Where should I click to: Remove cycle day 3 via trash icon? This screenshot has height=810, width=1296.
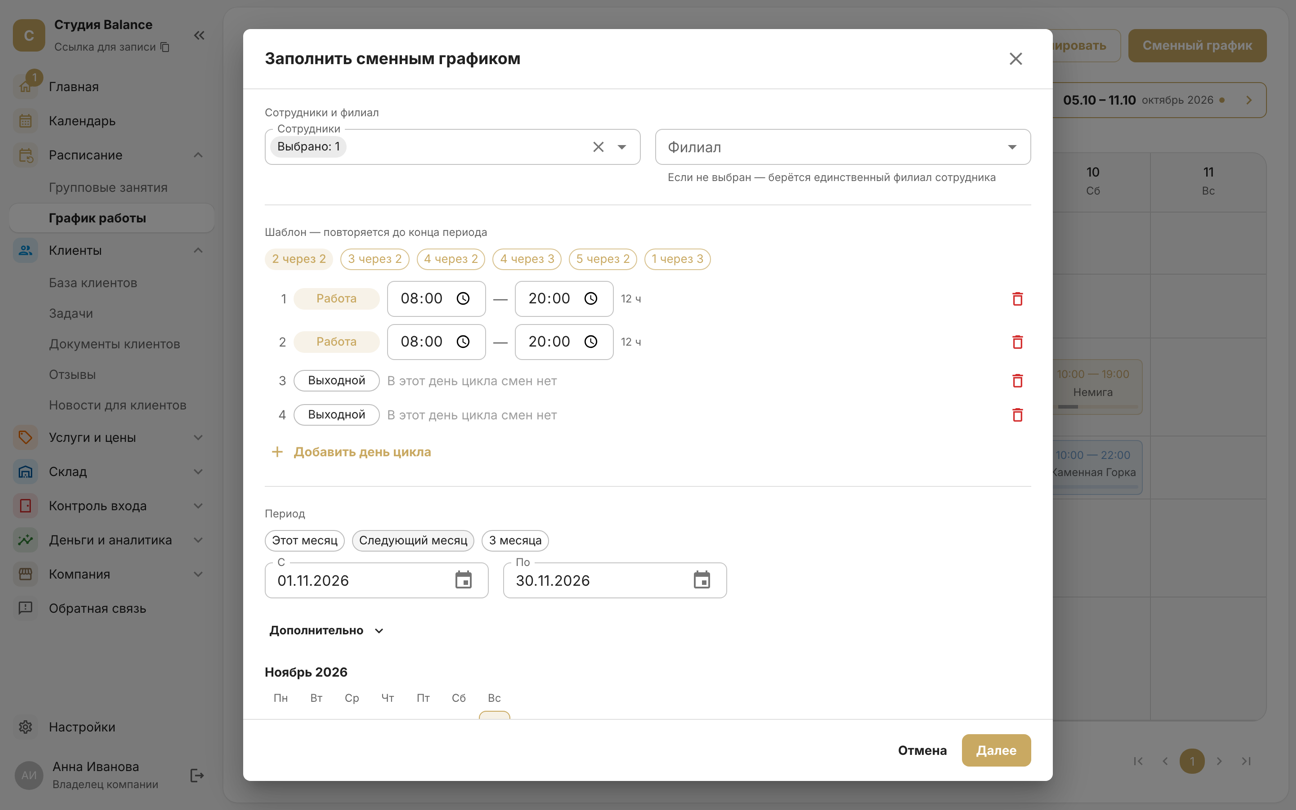click(1017, 381)
